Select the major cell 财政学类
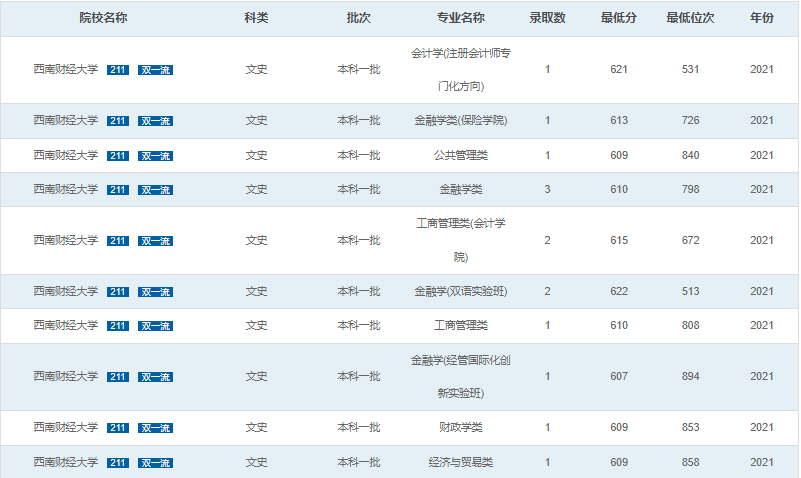This screenshot has height=478, width=801. [461, 427]
